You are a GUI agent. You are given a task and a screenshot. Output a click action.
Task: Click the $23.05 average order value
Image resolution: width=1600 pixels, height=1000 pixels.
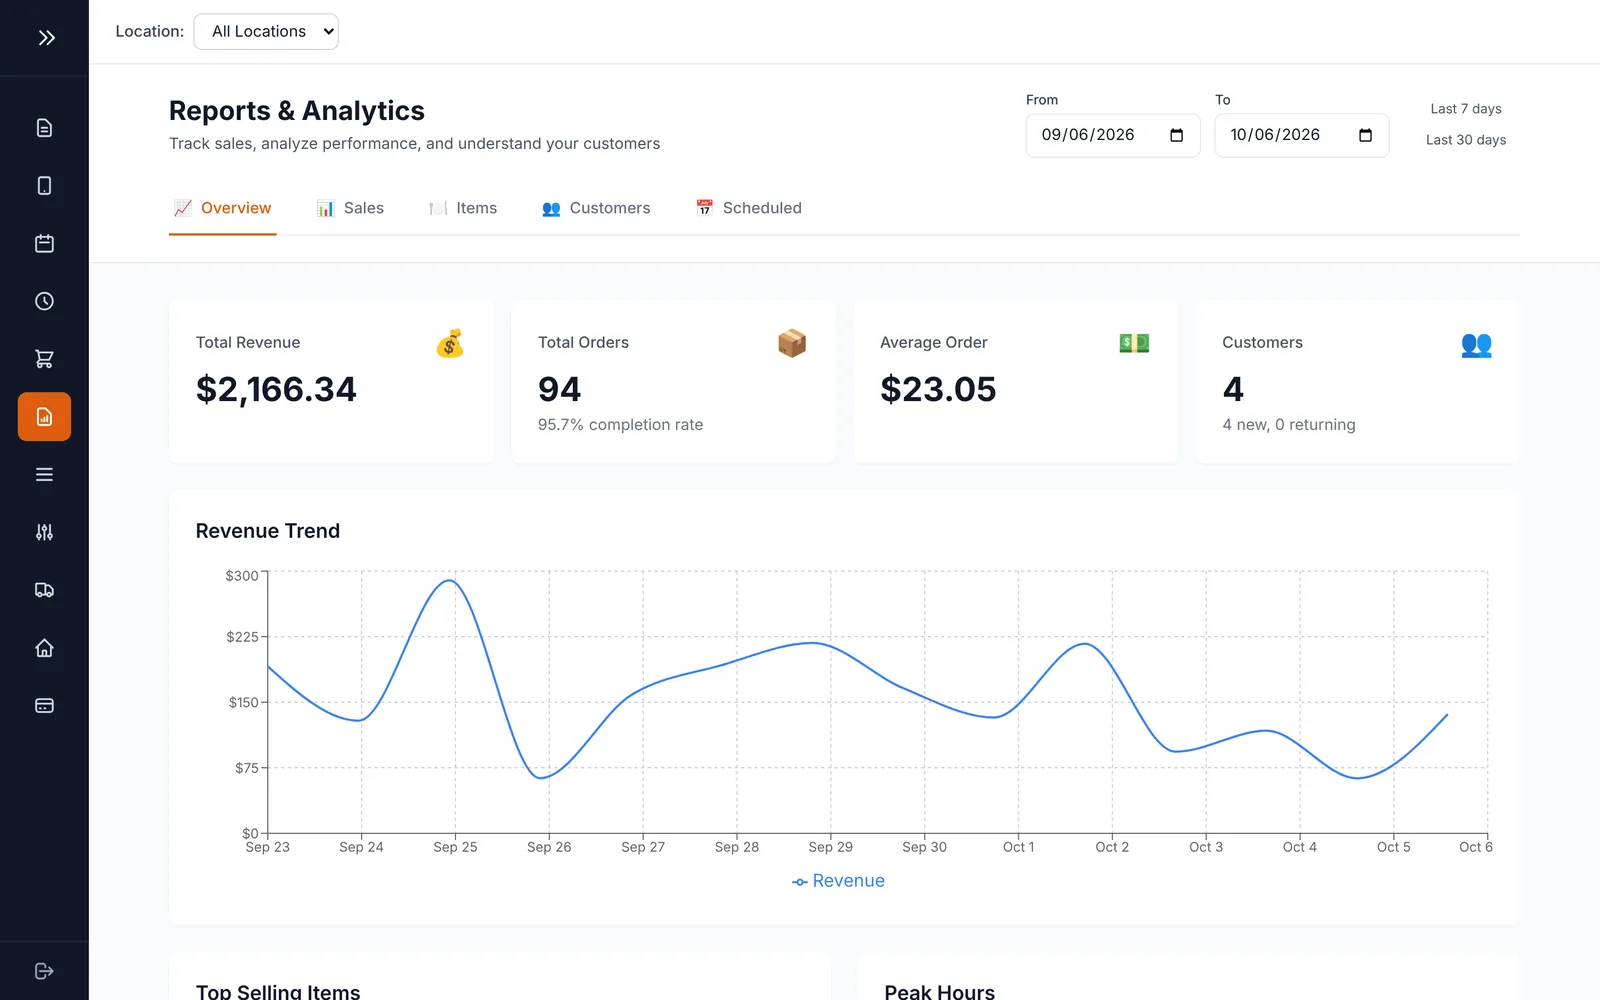(938, 389)
